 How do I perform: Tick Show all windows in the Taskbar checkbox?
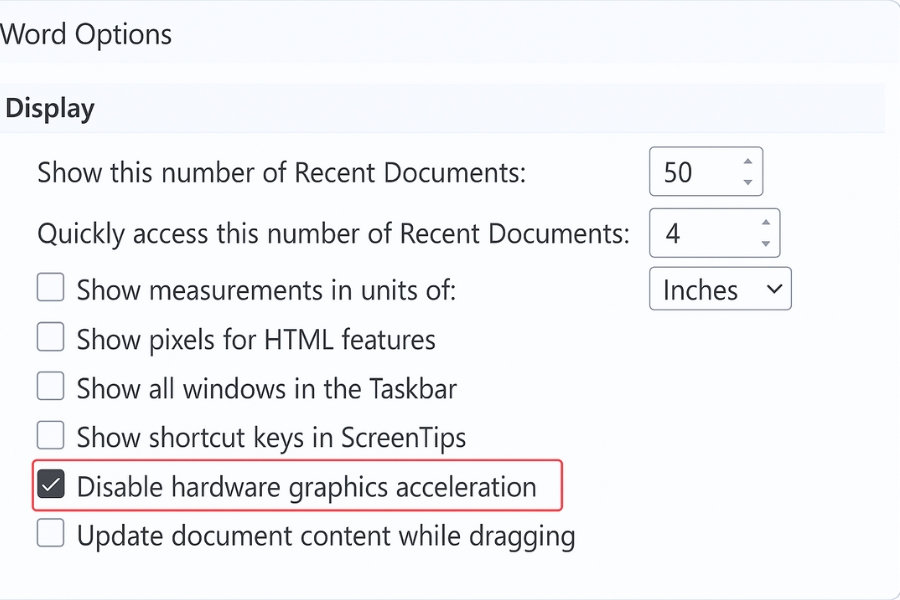tap(50, 387)
